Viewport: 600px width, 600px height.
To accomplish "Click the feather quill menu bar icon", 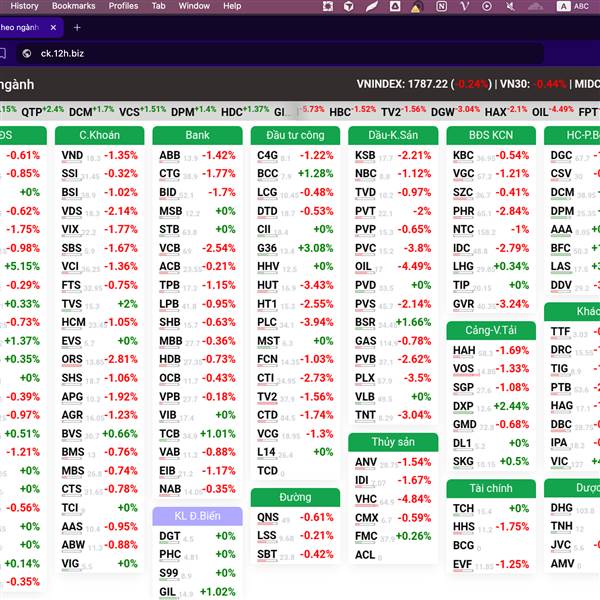I will (x=372, y=6).
